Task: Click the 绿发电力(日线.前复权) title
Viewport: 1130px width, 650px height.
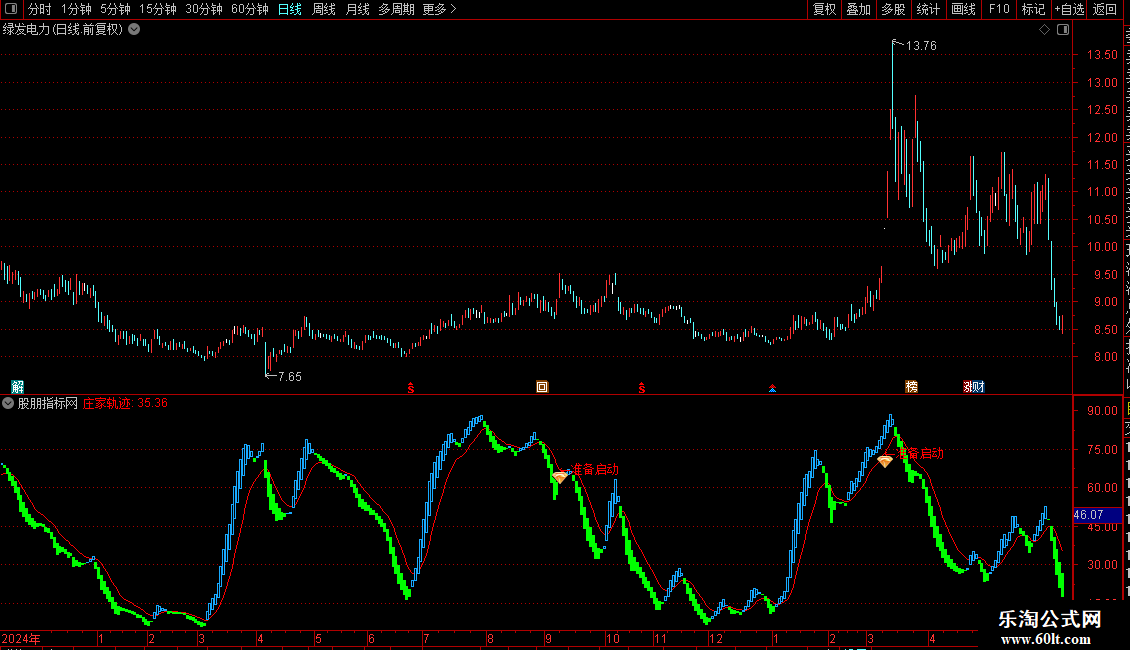Action: tap(63, 30)
